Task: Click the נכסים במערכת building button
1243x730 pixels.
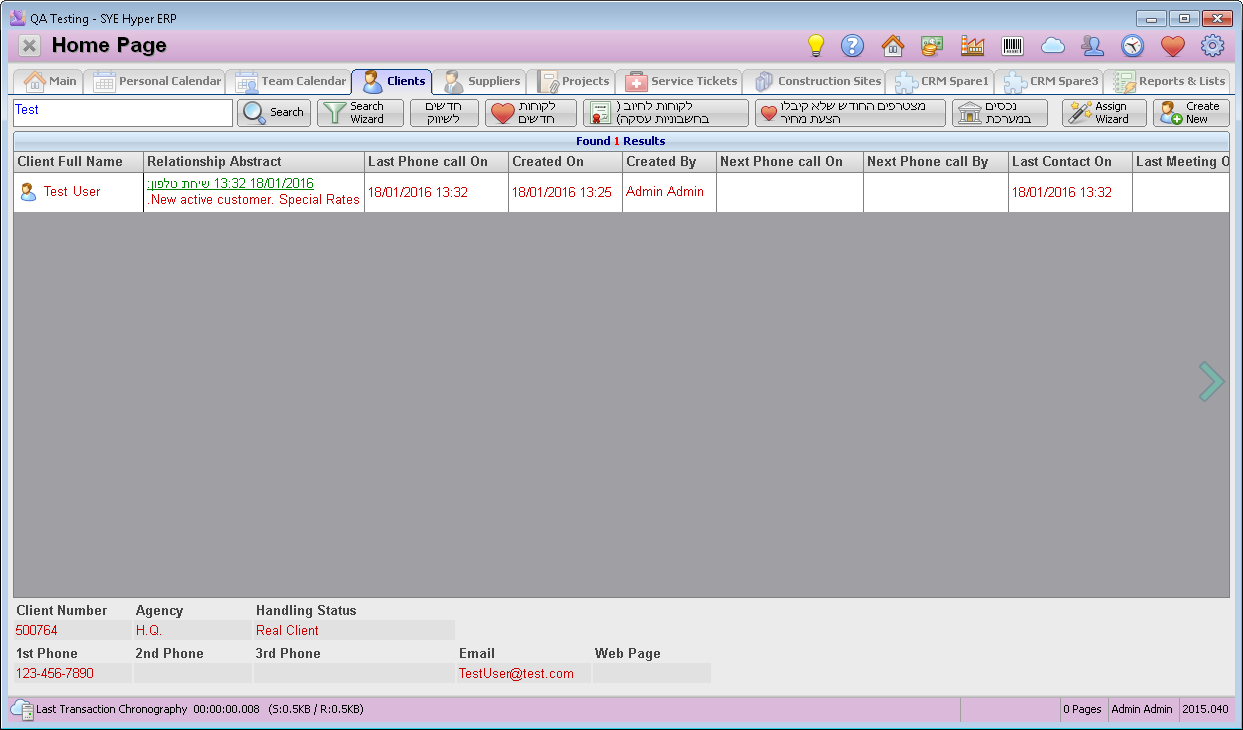Action: coord(1000,113)
